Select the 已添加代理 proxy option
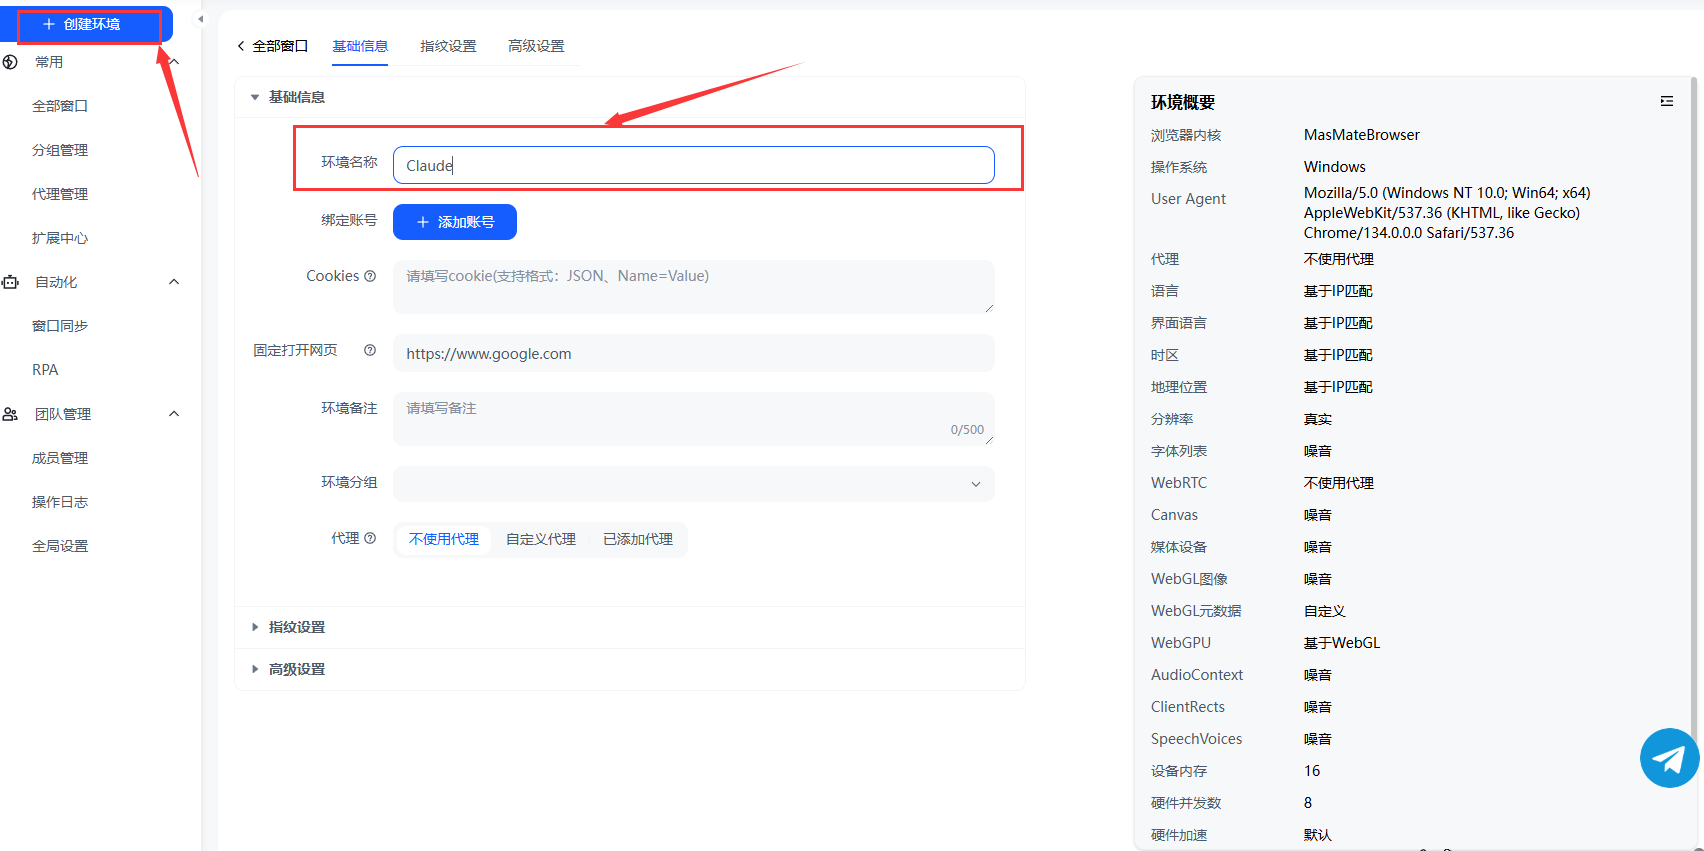The width and height of the screenshot is (1704, 851). click(x=637, y=539)
